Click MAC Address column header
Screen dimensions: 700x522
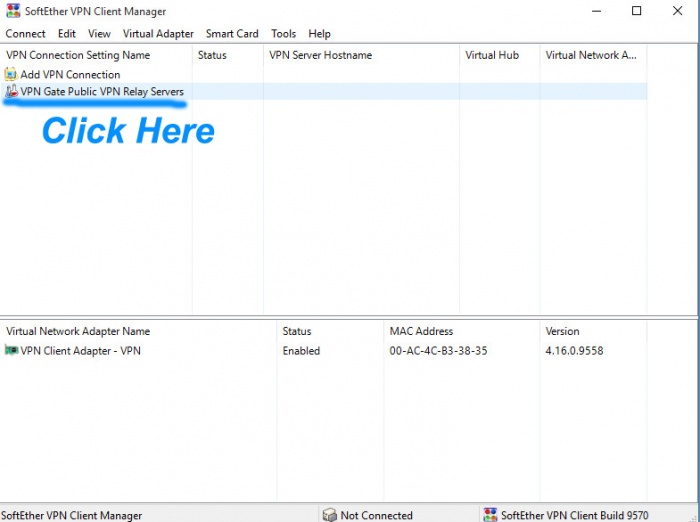462,331
